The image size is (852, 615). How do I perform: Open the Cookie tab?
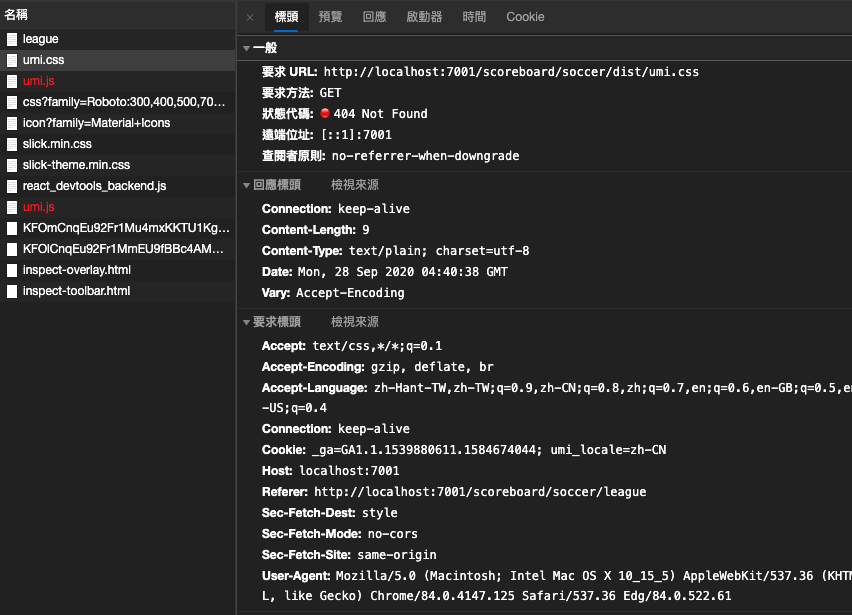(x=525, y=16)
